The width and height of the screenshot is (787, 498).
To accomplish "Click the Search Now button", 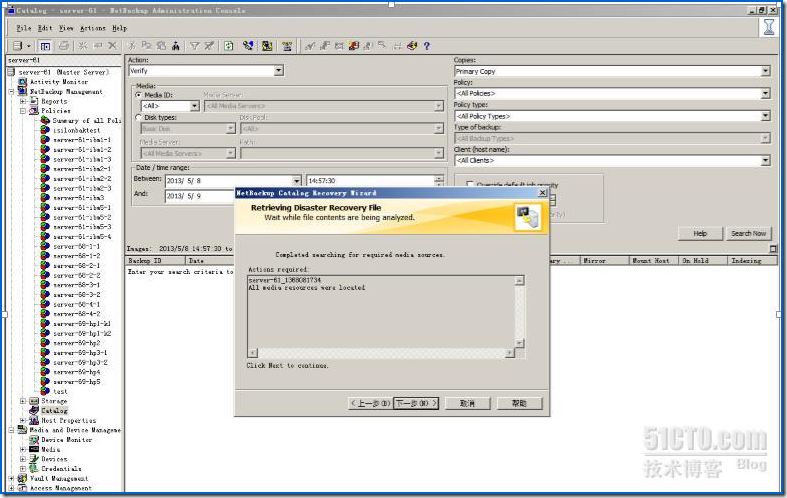I will tap(748, 233).
